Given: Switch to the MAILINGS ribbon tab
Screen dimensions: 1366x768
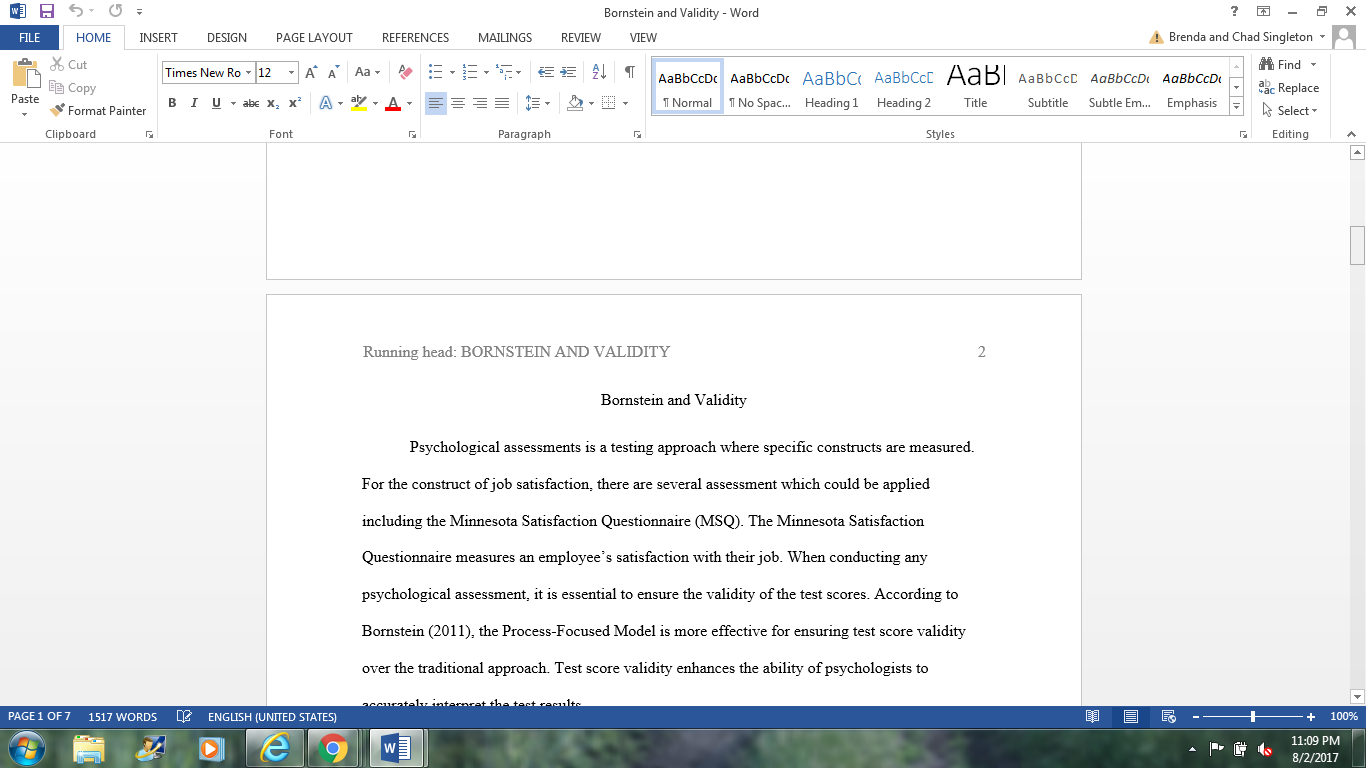Looking at the screenshot, I should (x=504, y=37).
